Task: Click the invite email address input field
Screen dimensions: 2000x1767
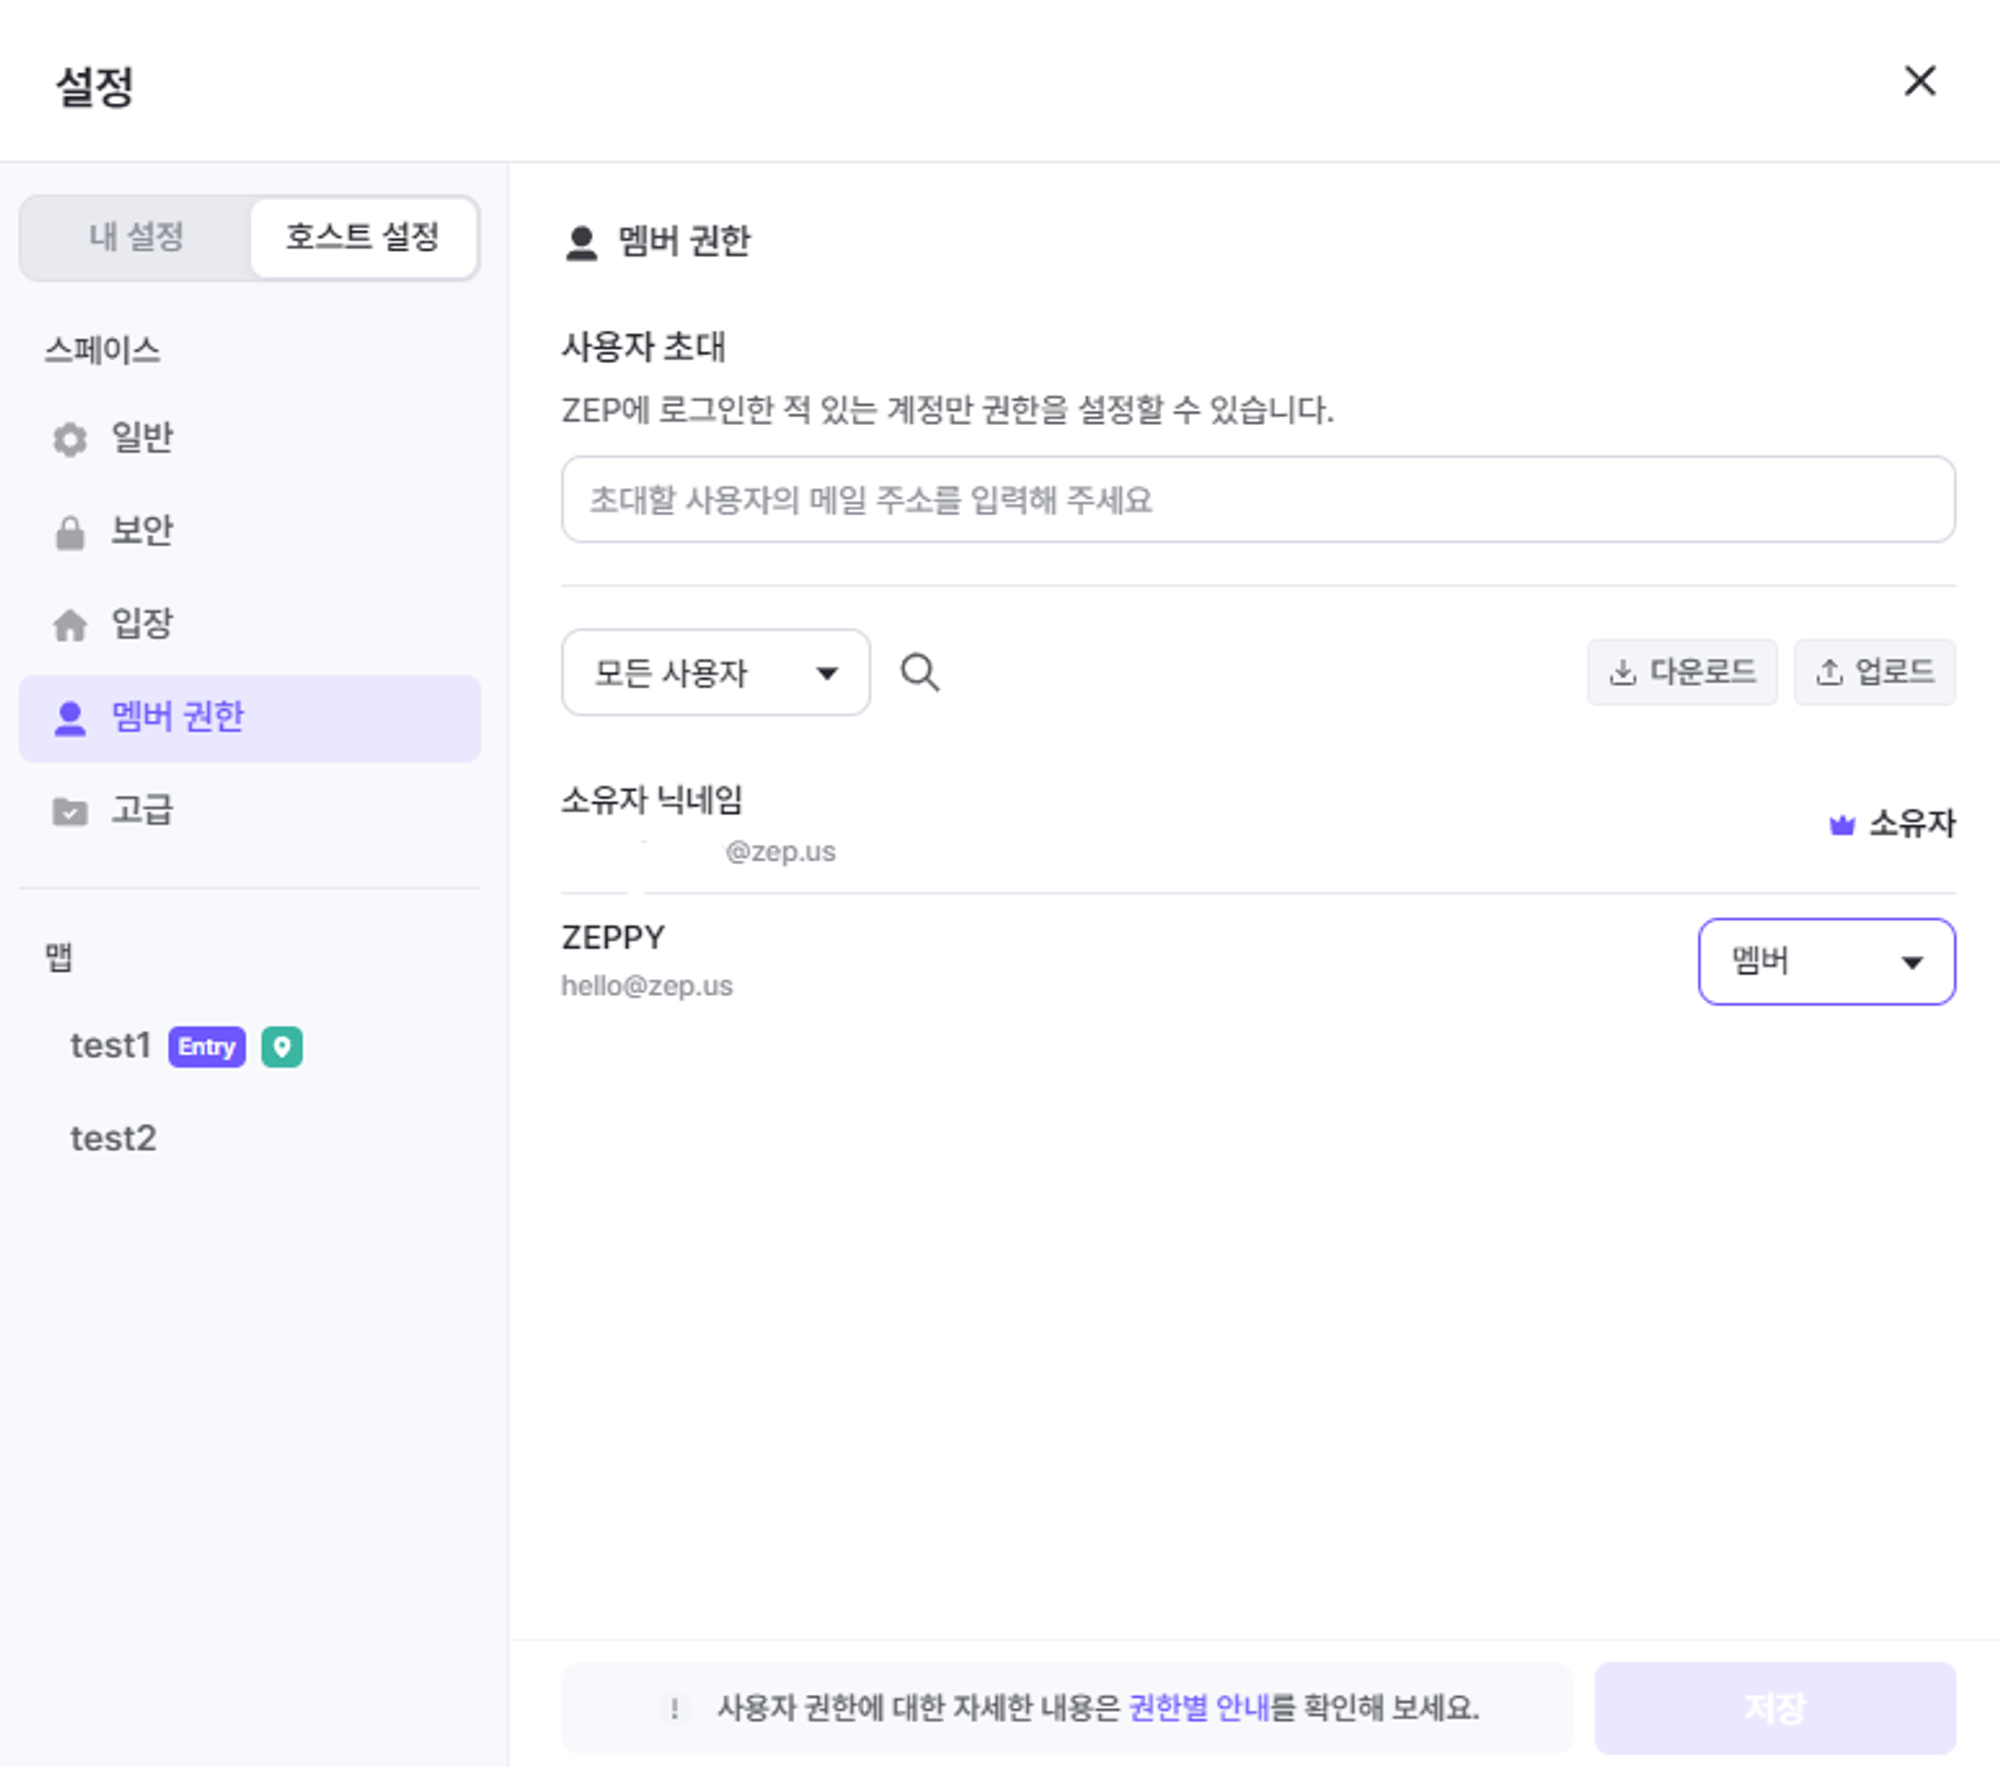Action: point(1257,499)
